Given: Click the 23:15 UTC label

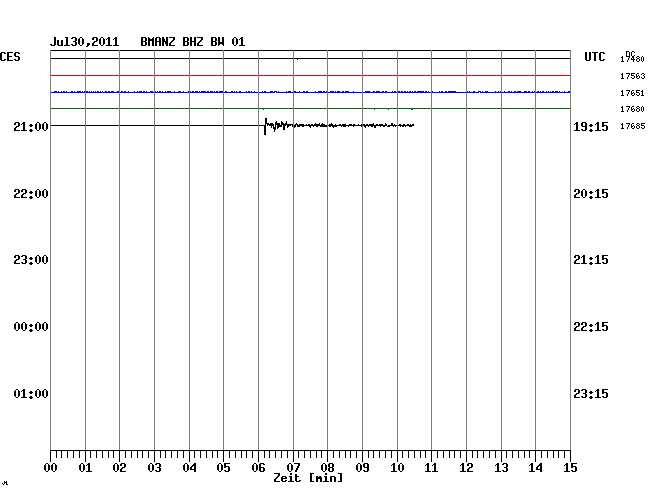Looking at the screenshot, I should coord(591,393).
